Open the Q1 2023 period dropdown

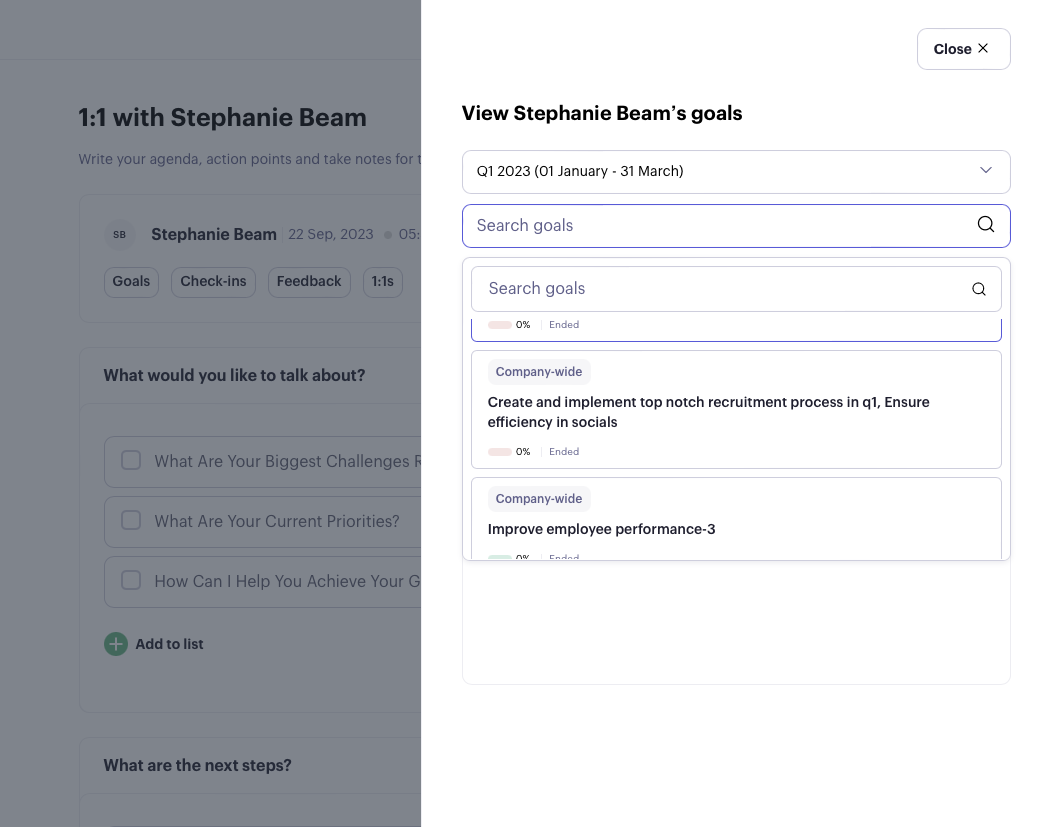pyautogui.click(x=736, y=172)
